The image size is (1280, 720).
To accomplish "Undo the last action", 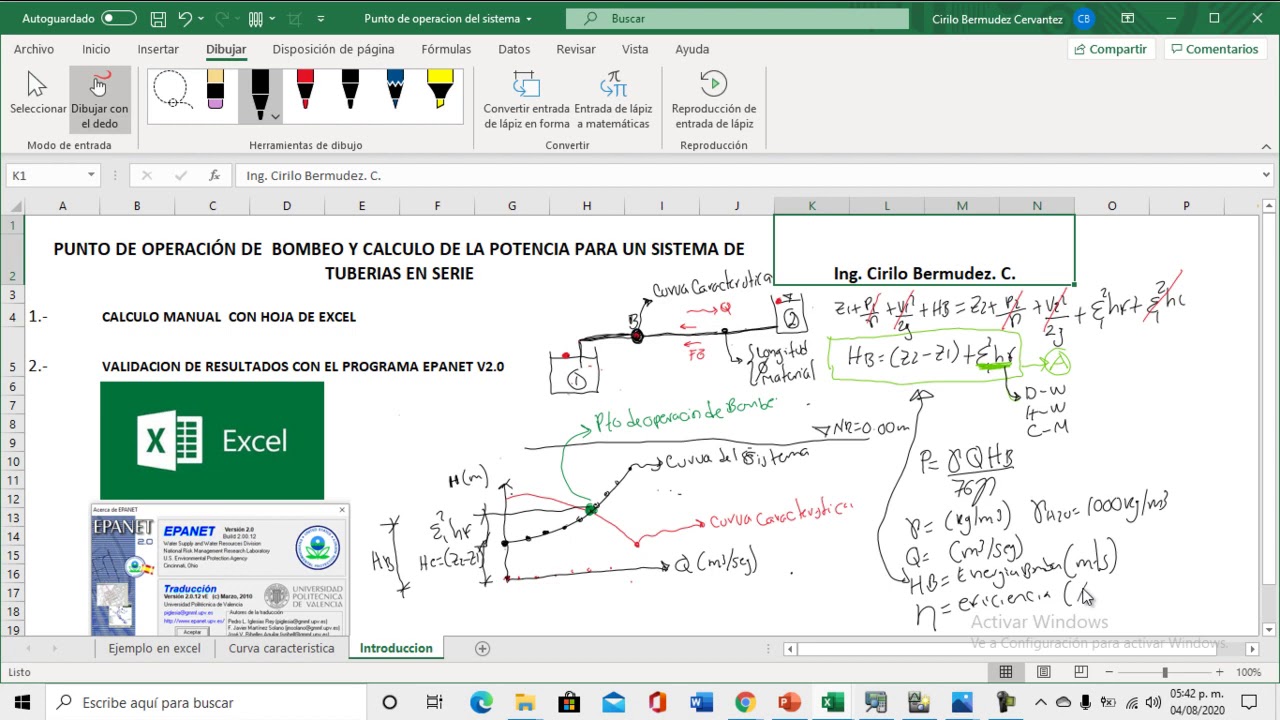I will [x=185, y=18].
